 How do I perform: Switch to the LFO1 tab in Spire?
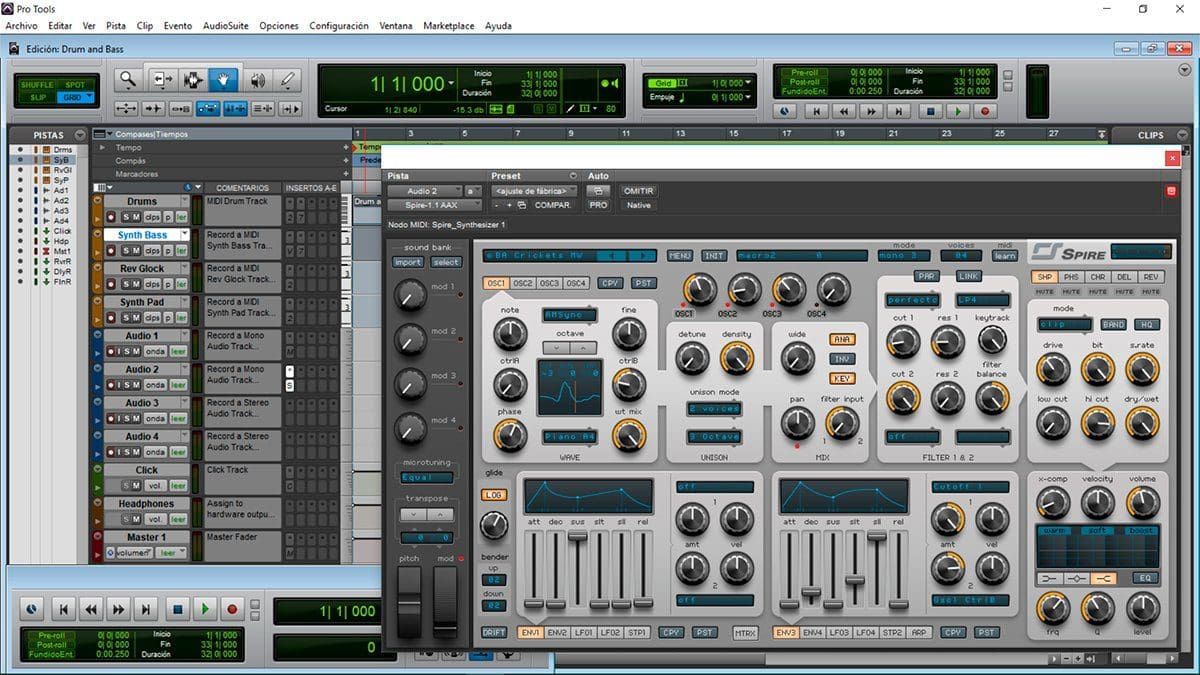[583, 632]
